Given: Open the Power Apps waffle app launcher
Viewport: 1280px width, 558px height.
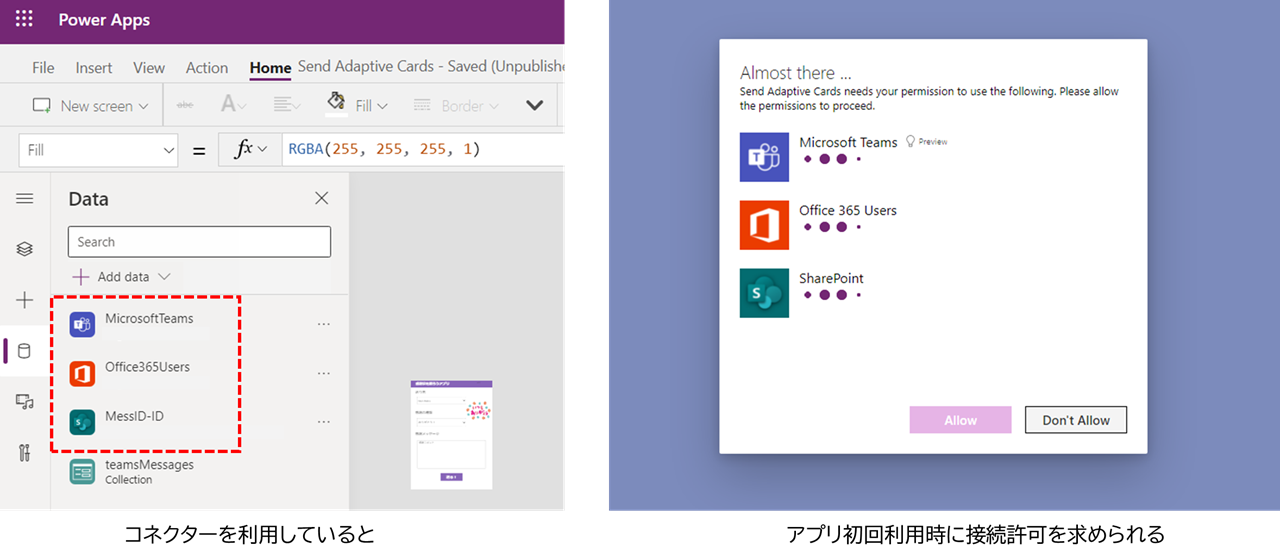Looking at the screenshot, I should click(24, 20).
